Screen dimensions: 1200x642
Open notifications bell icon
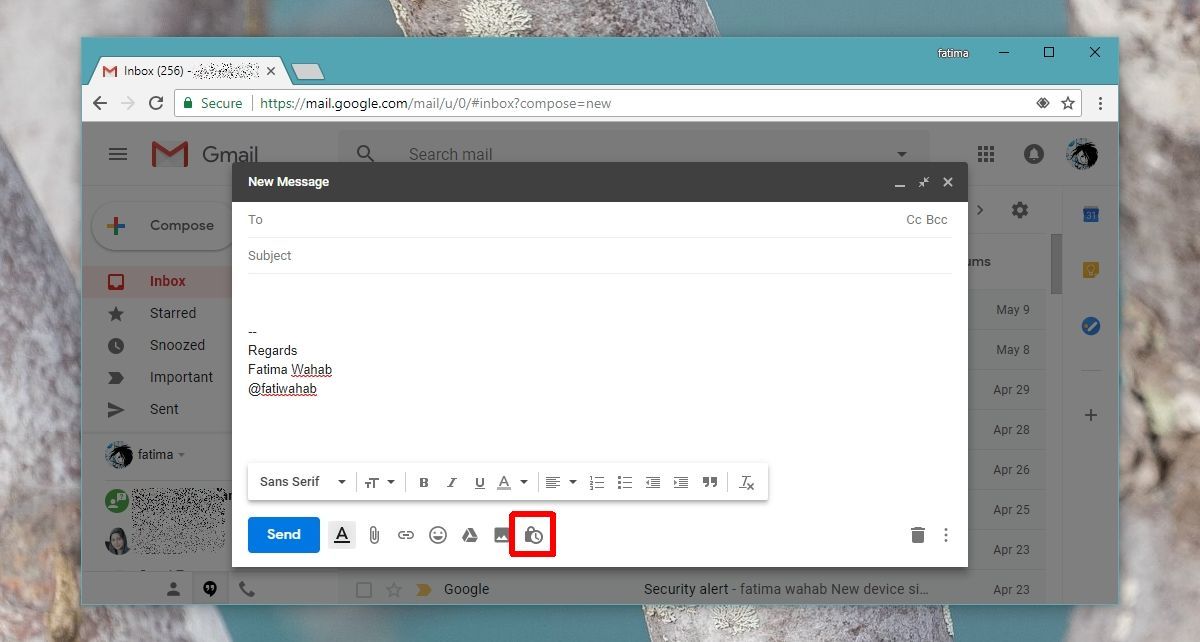point(1033,154)
